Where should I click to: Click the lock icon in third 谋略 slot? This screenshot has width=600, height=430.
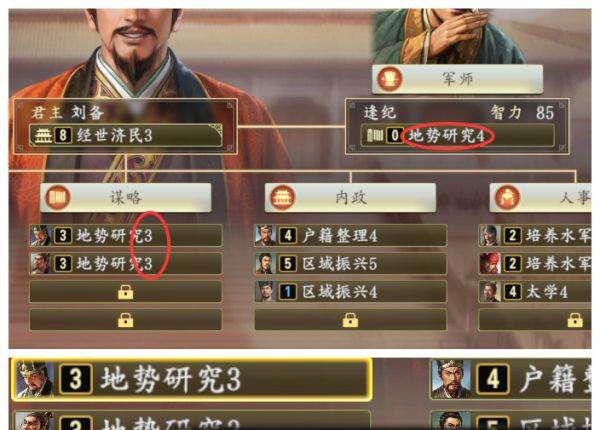126,292
